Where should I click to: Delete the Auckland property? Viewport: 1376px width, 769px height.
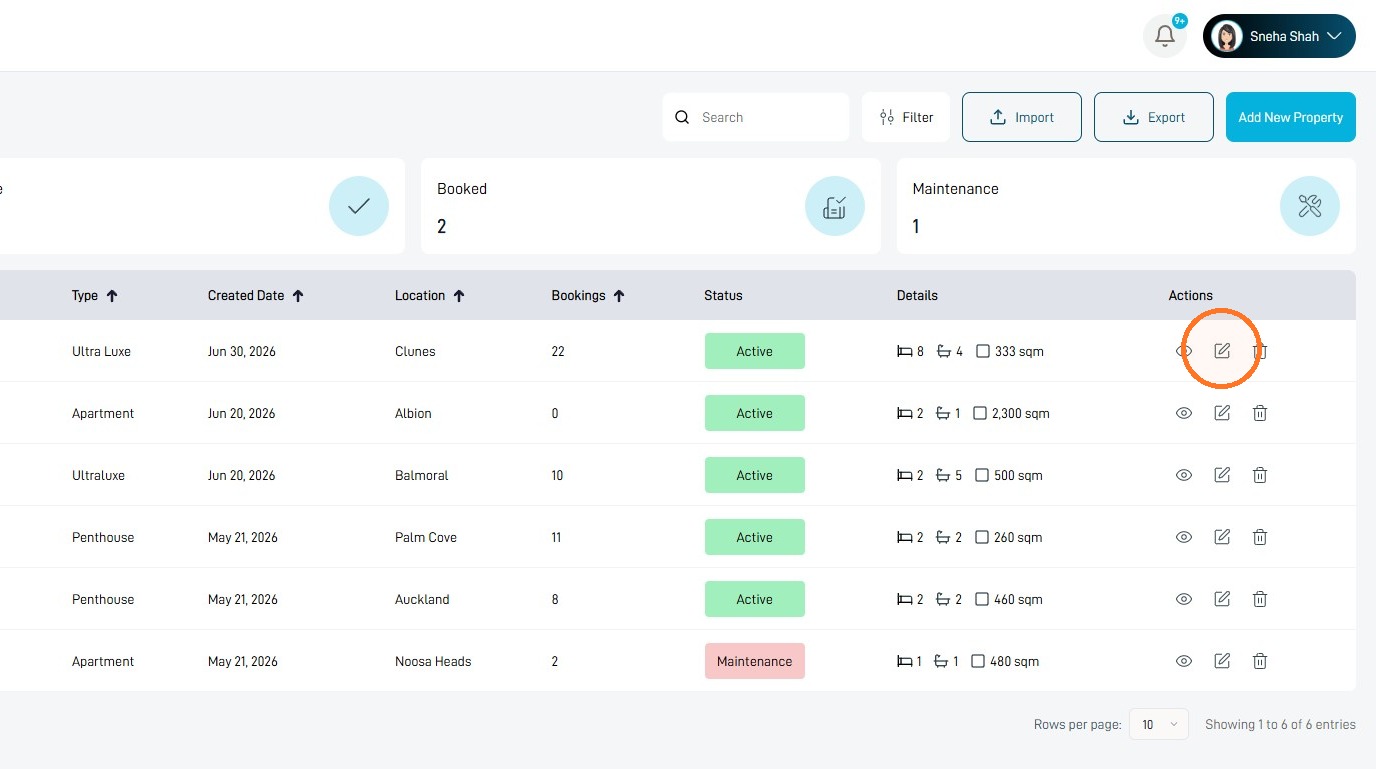coord(1260,599)
